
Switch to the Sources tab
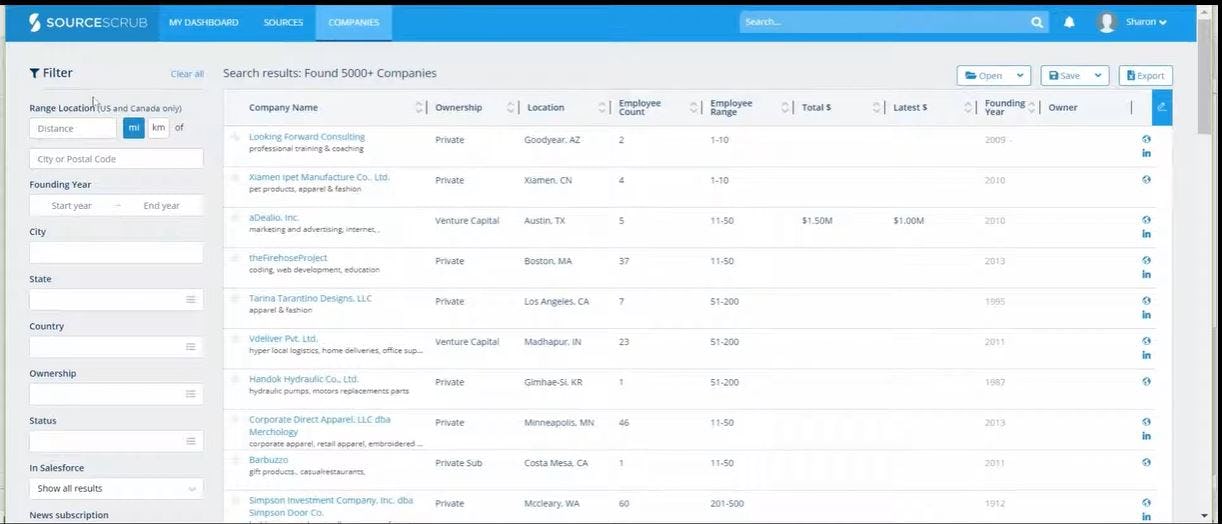pos(283,22)
